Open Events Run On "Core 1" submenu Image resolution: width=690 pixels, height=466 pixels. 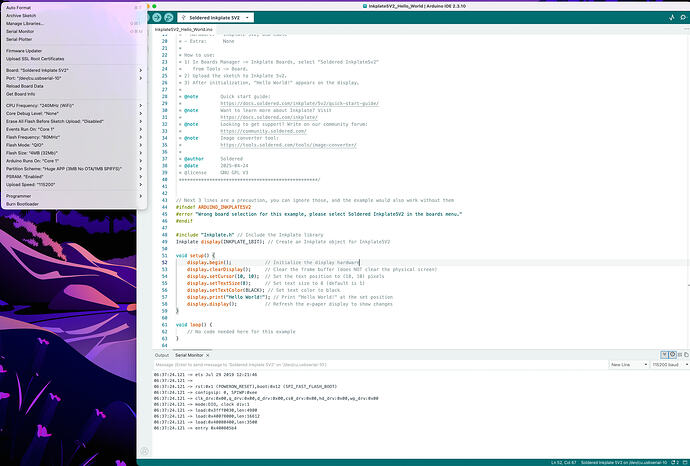click(x=74, y=129)
